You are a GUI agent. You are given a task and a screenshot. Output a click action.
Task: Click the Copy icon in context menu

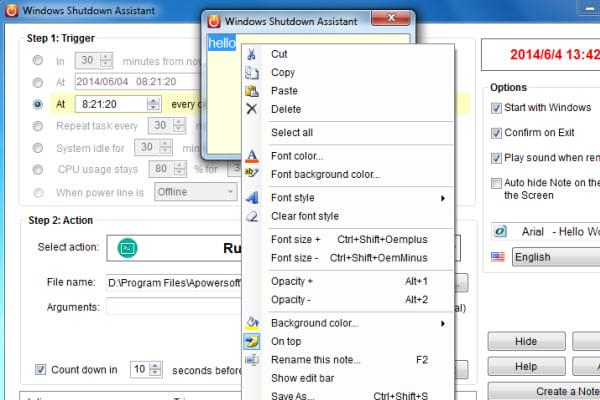click(x=251, y=73)
